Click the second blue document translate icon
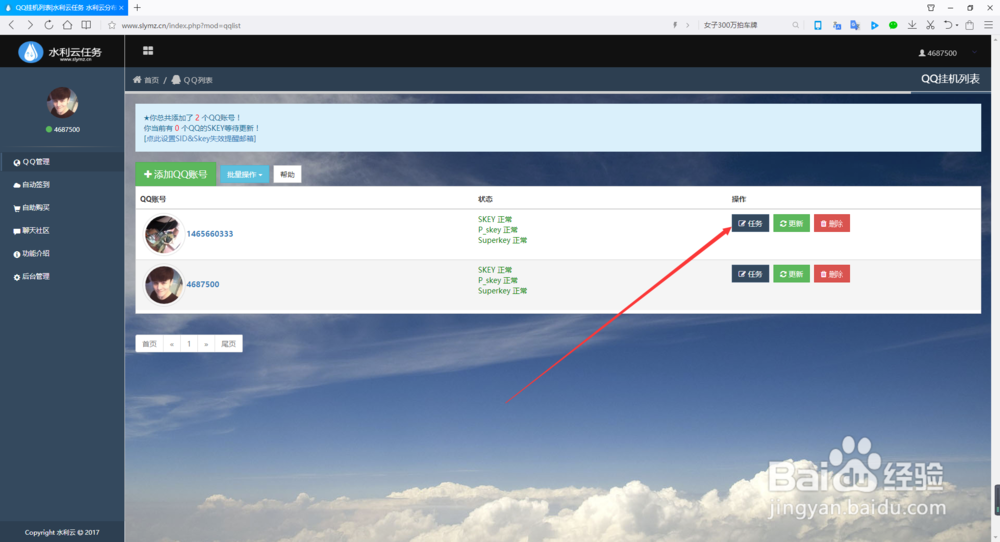The height and width of the screenshot is (542, 1000). pos(855,26)
